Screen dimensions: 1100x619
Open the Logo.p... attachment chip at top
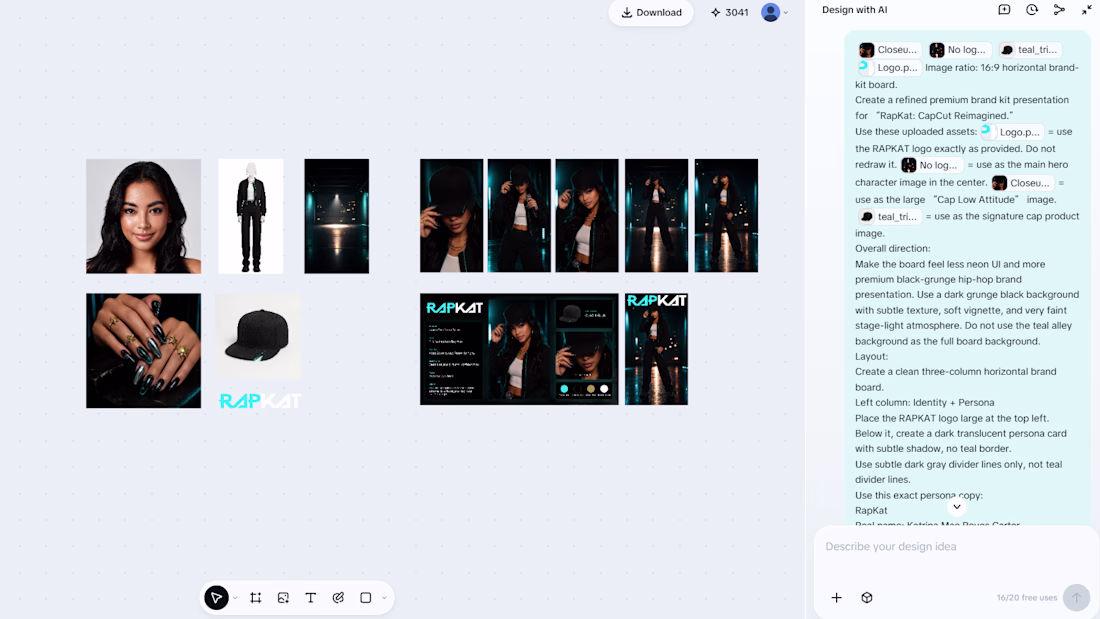[x=889, y=68]
